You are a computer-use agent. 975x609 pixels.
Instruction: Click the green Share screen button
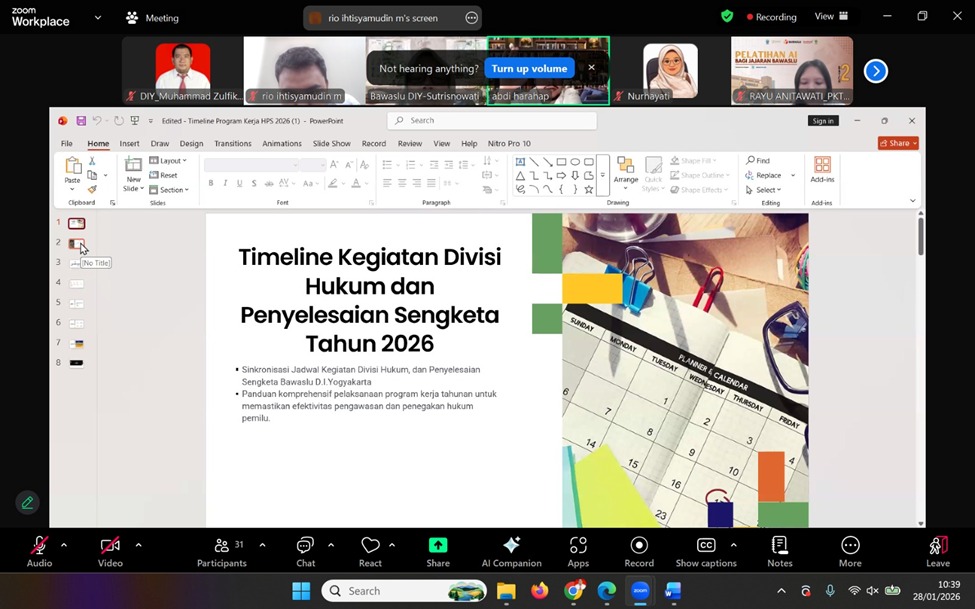coord(438,551)
